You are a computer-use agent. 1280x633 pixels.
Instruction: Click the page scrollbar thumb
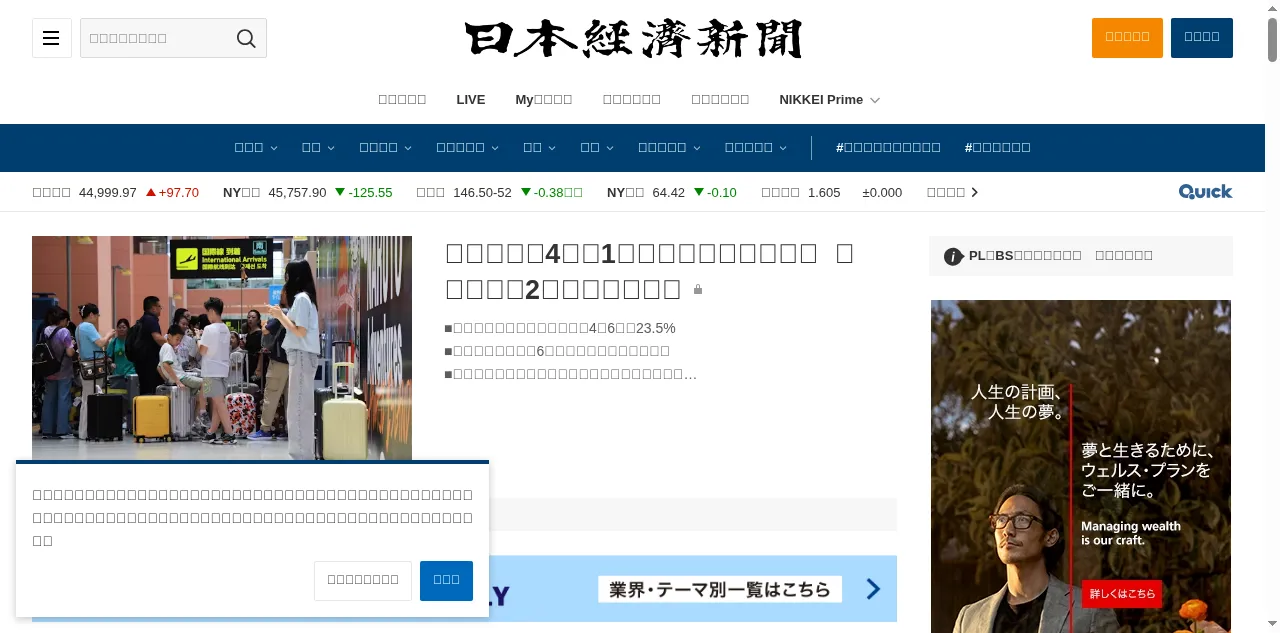click(x=1272, y=41)
